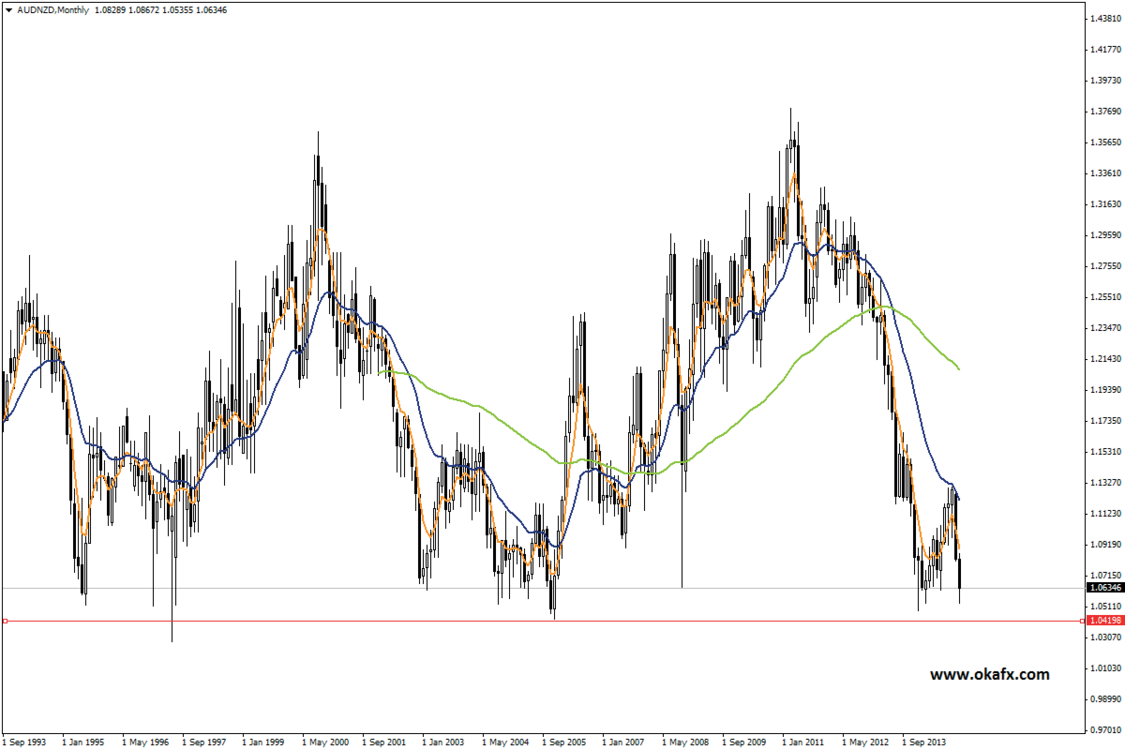
Task: Click the 1 Jan 2003 date label
Action: click(x=443, y=742)
